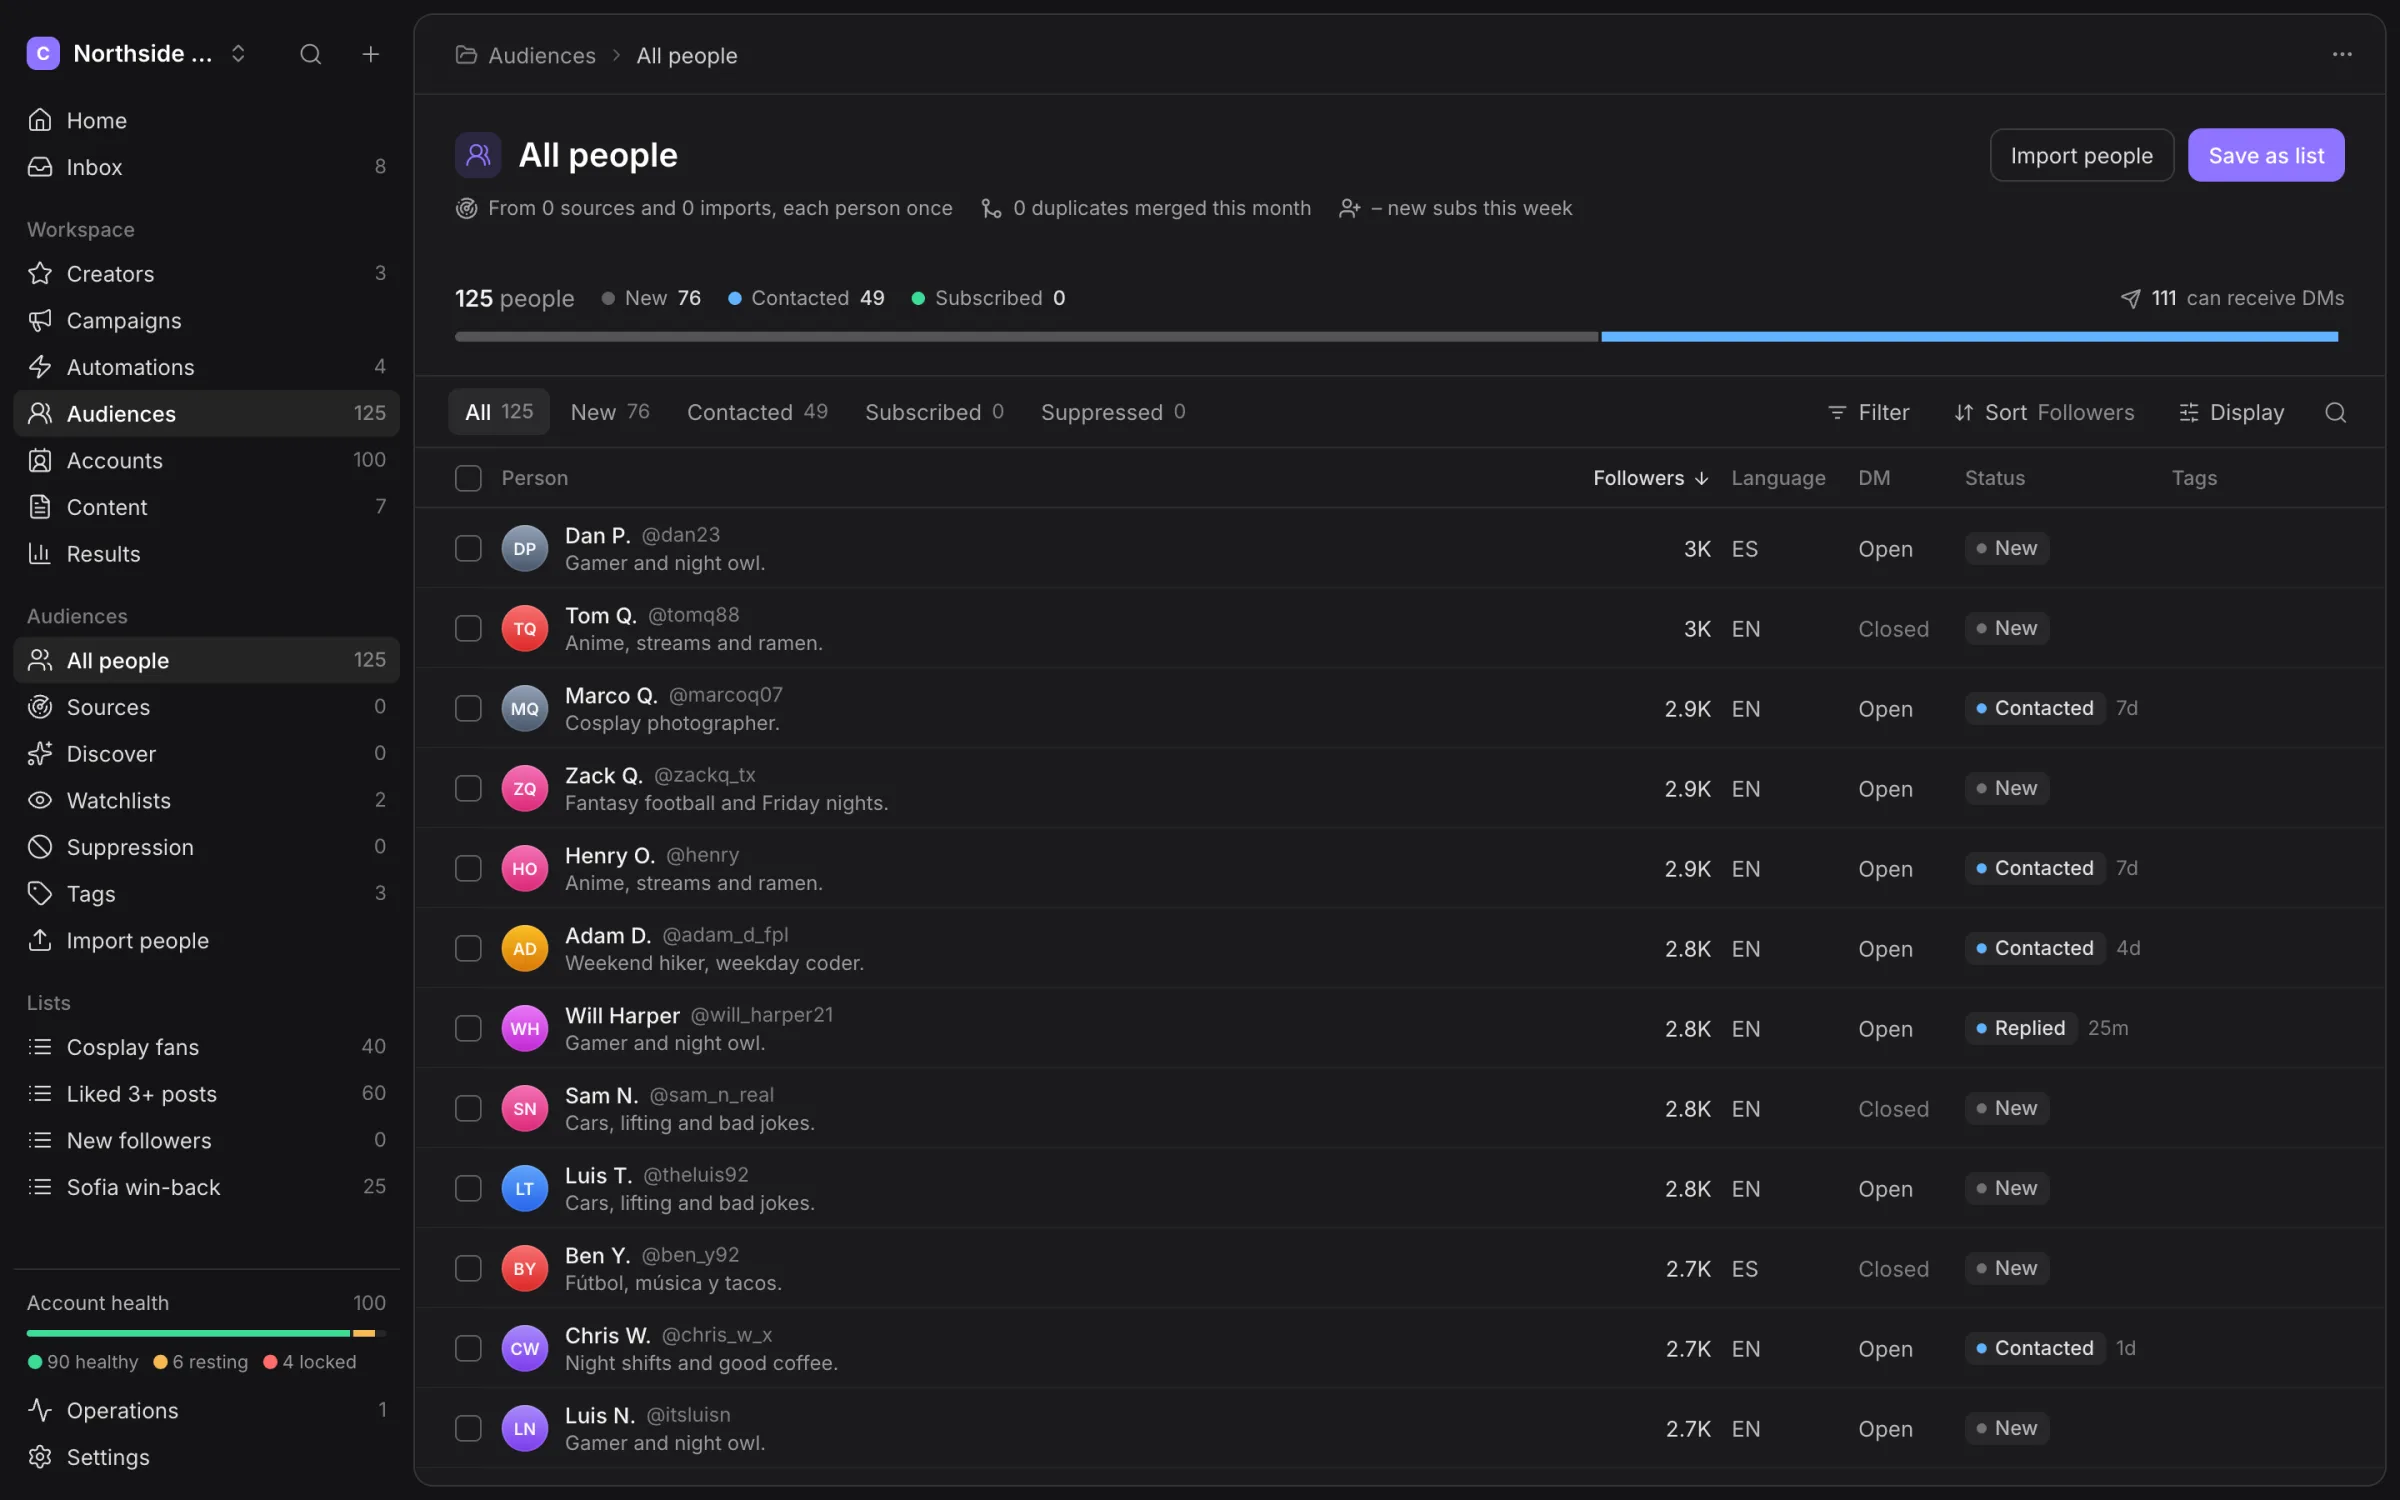The width and height of the screenshot is (2400, 1500).
Task: Switch to the Contacted 49 tab
Action: point(757,412)
